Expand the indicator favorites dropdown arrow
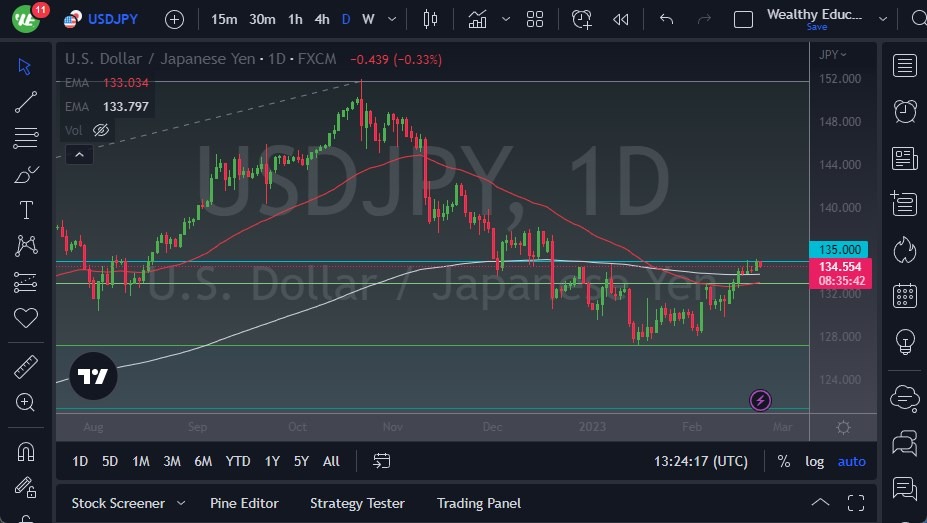 (x=506, y=19)
